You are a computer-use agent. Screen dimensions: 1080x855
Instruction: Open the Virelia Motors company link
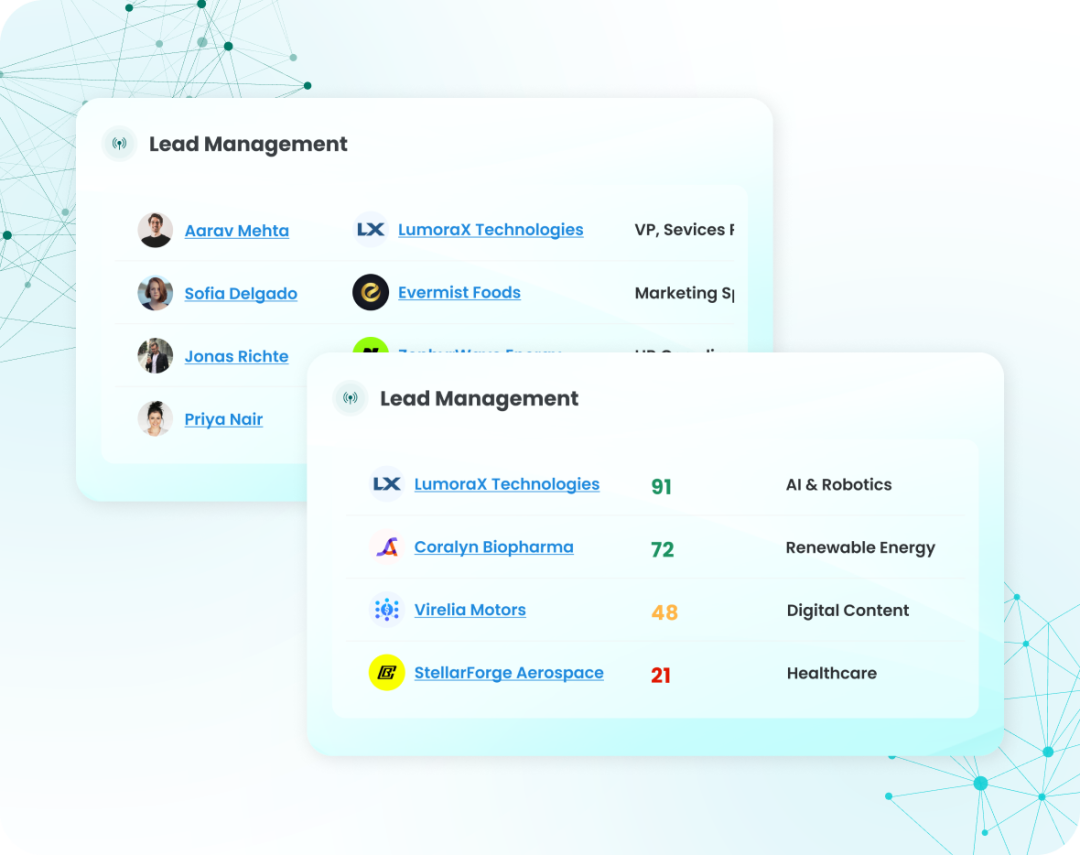click(470, 610)
